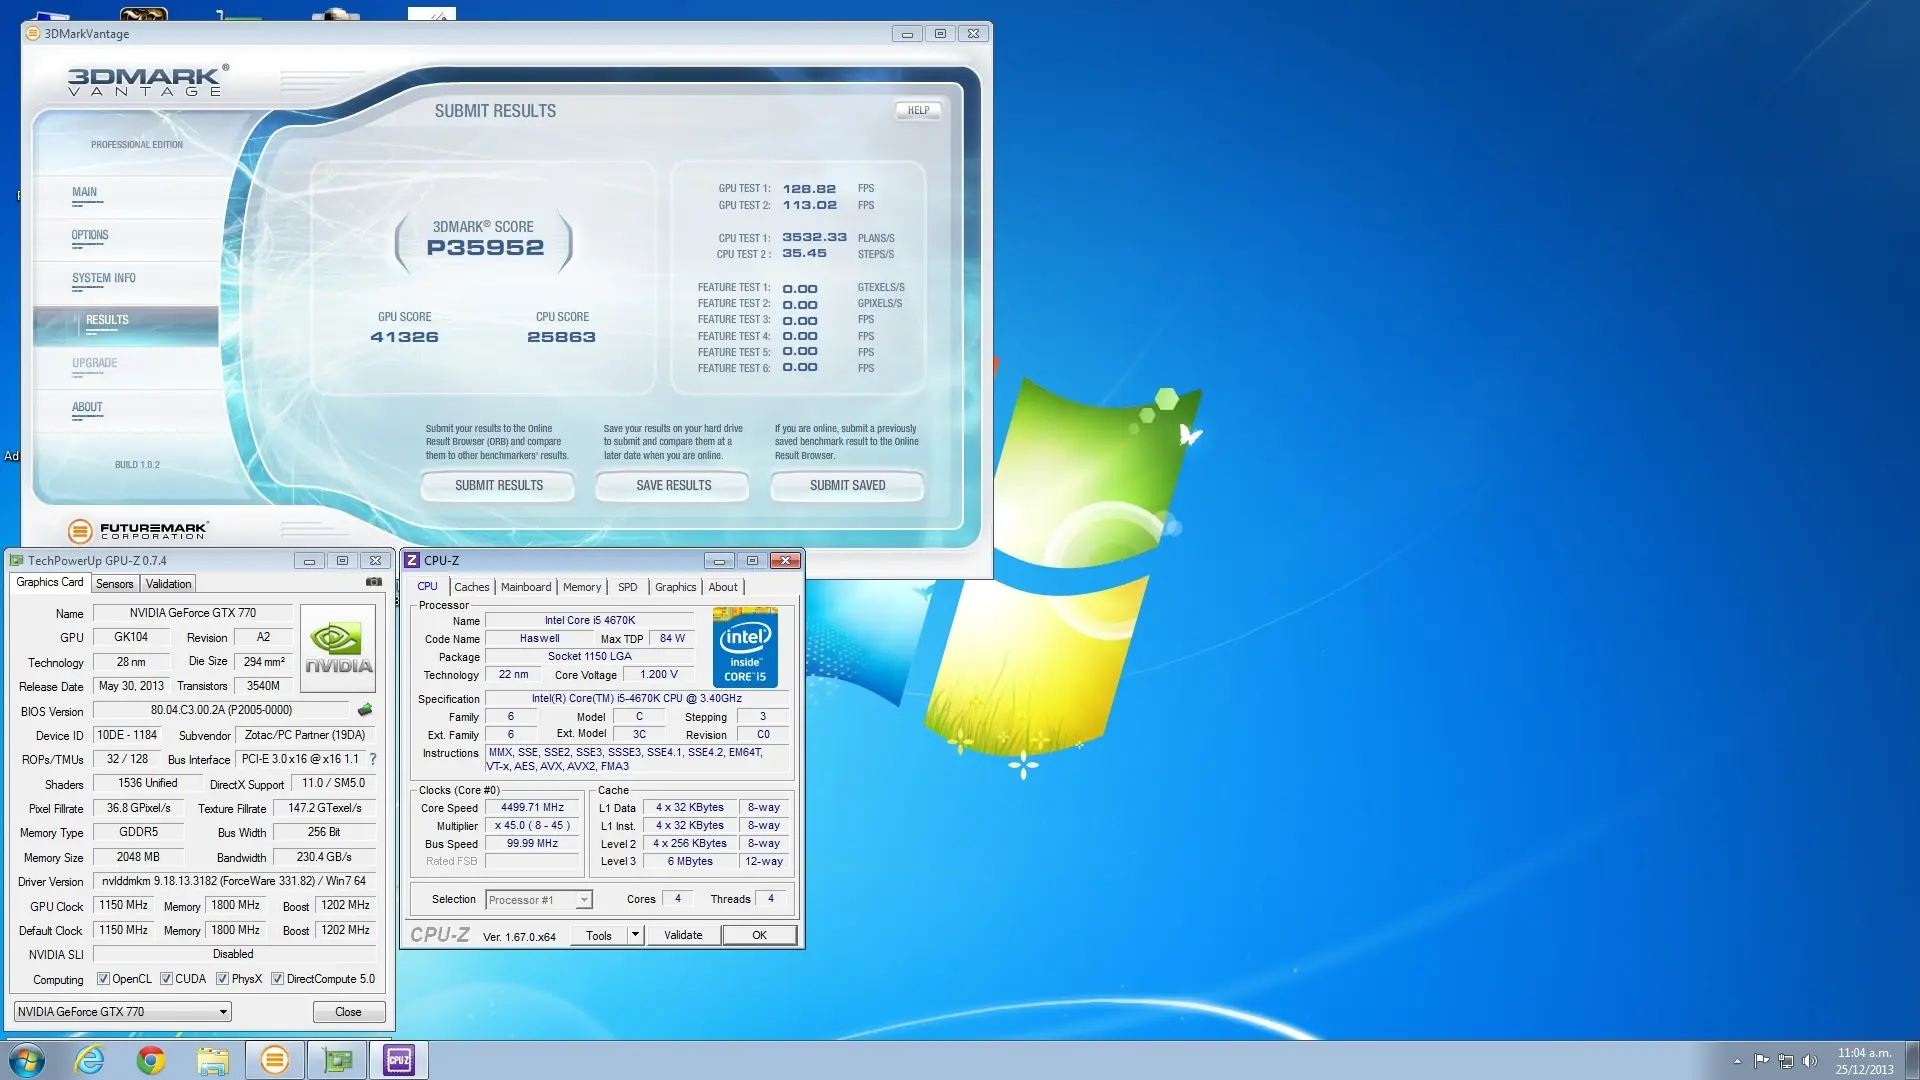This screenshot has height=1080, width=1920.
Task: Go to MAIN in 3DMark Vantage sidebar
Action: [85, 192]
